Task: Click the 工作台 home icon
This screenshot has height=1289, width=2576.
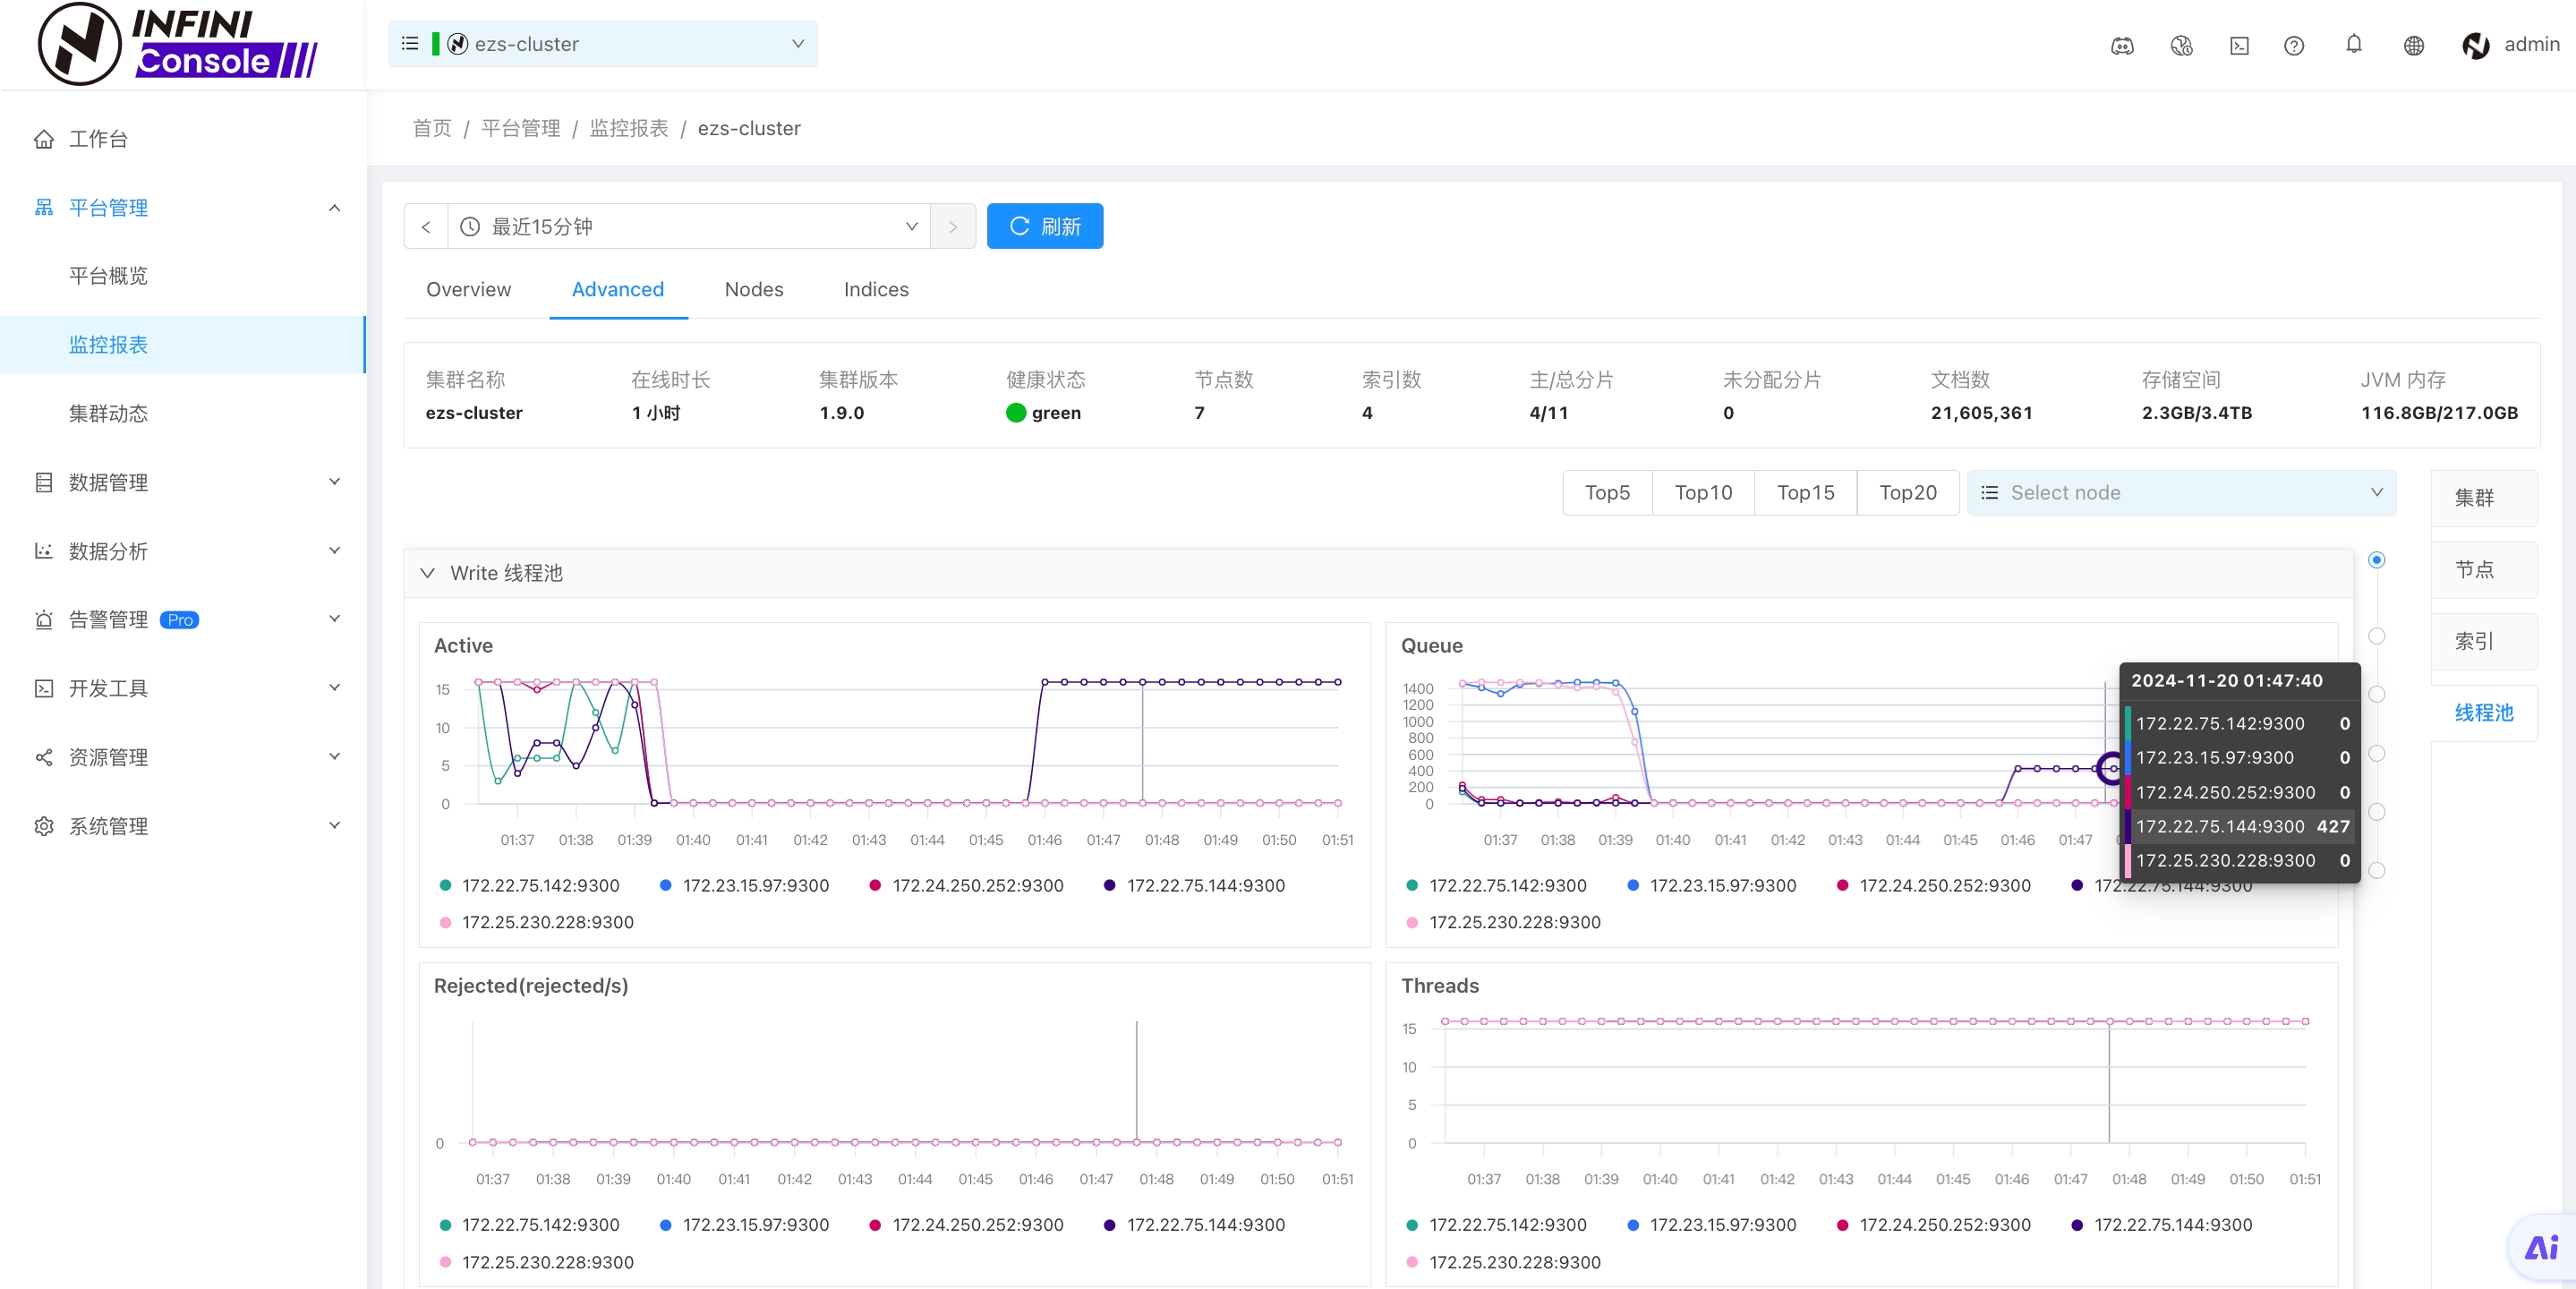Action: coord(43,139)
